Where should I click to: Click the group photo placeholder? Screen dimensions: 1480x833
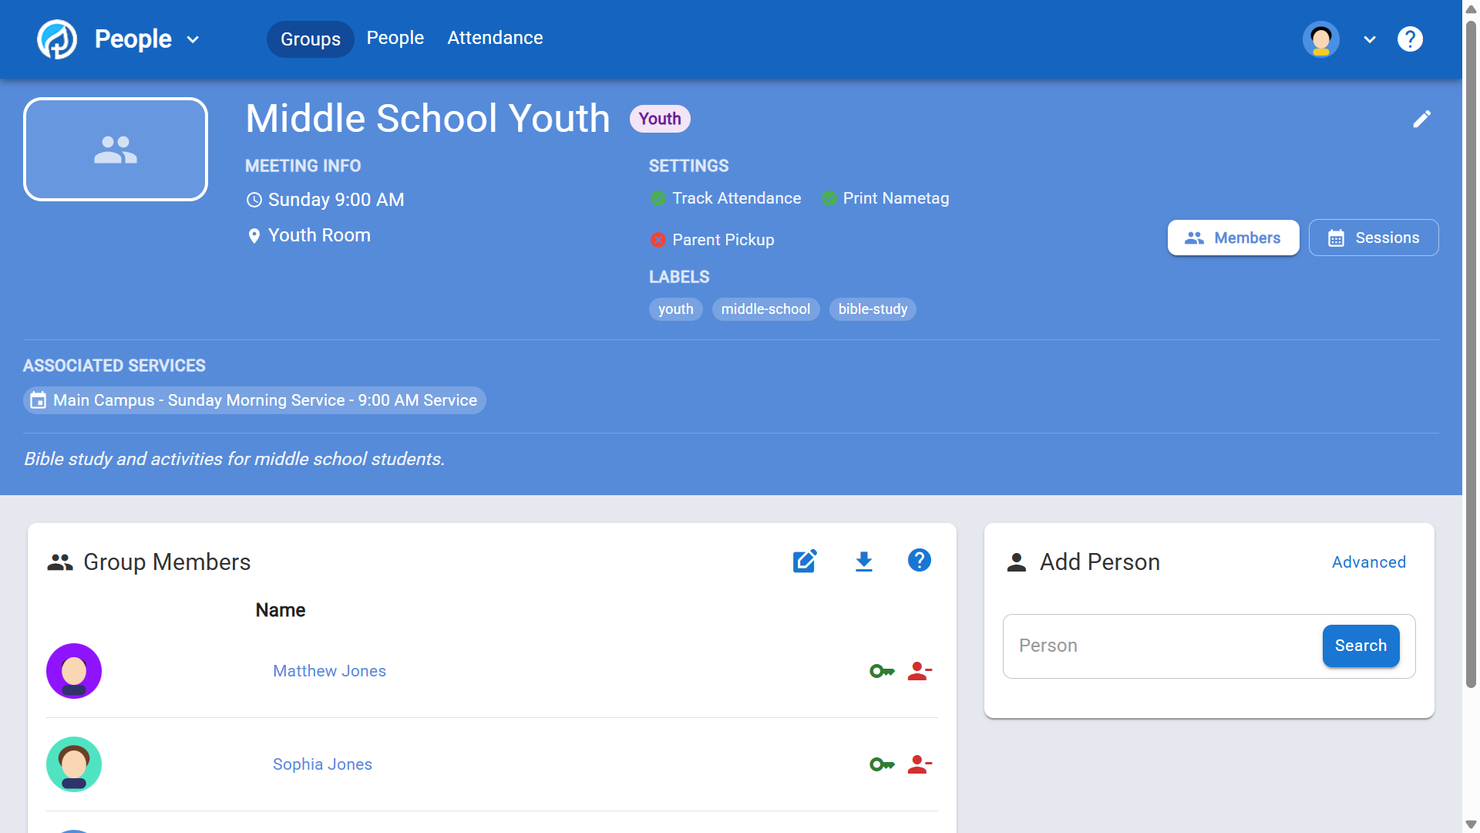pos(116,149)
